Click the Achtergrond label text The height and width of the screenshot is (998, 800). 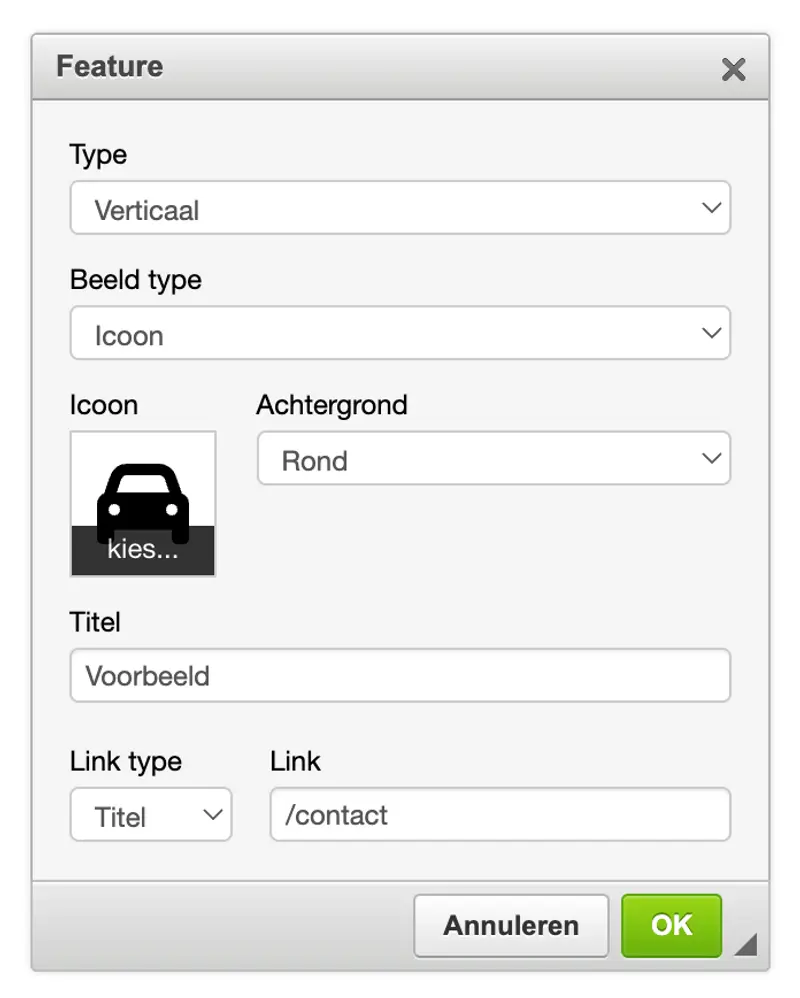pyautogui.click(x=332, y=405)
